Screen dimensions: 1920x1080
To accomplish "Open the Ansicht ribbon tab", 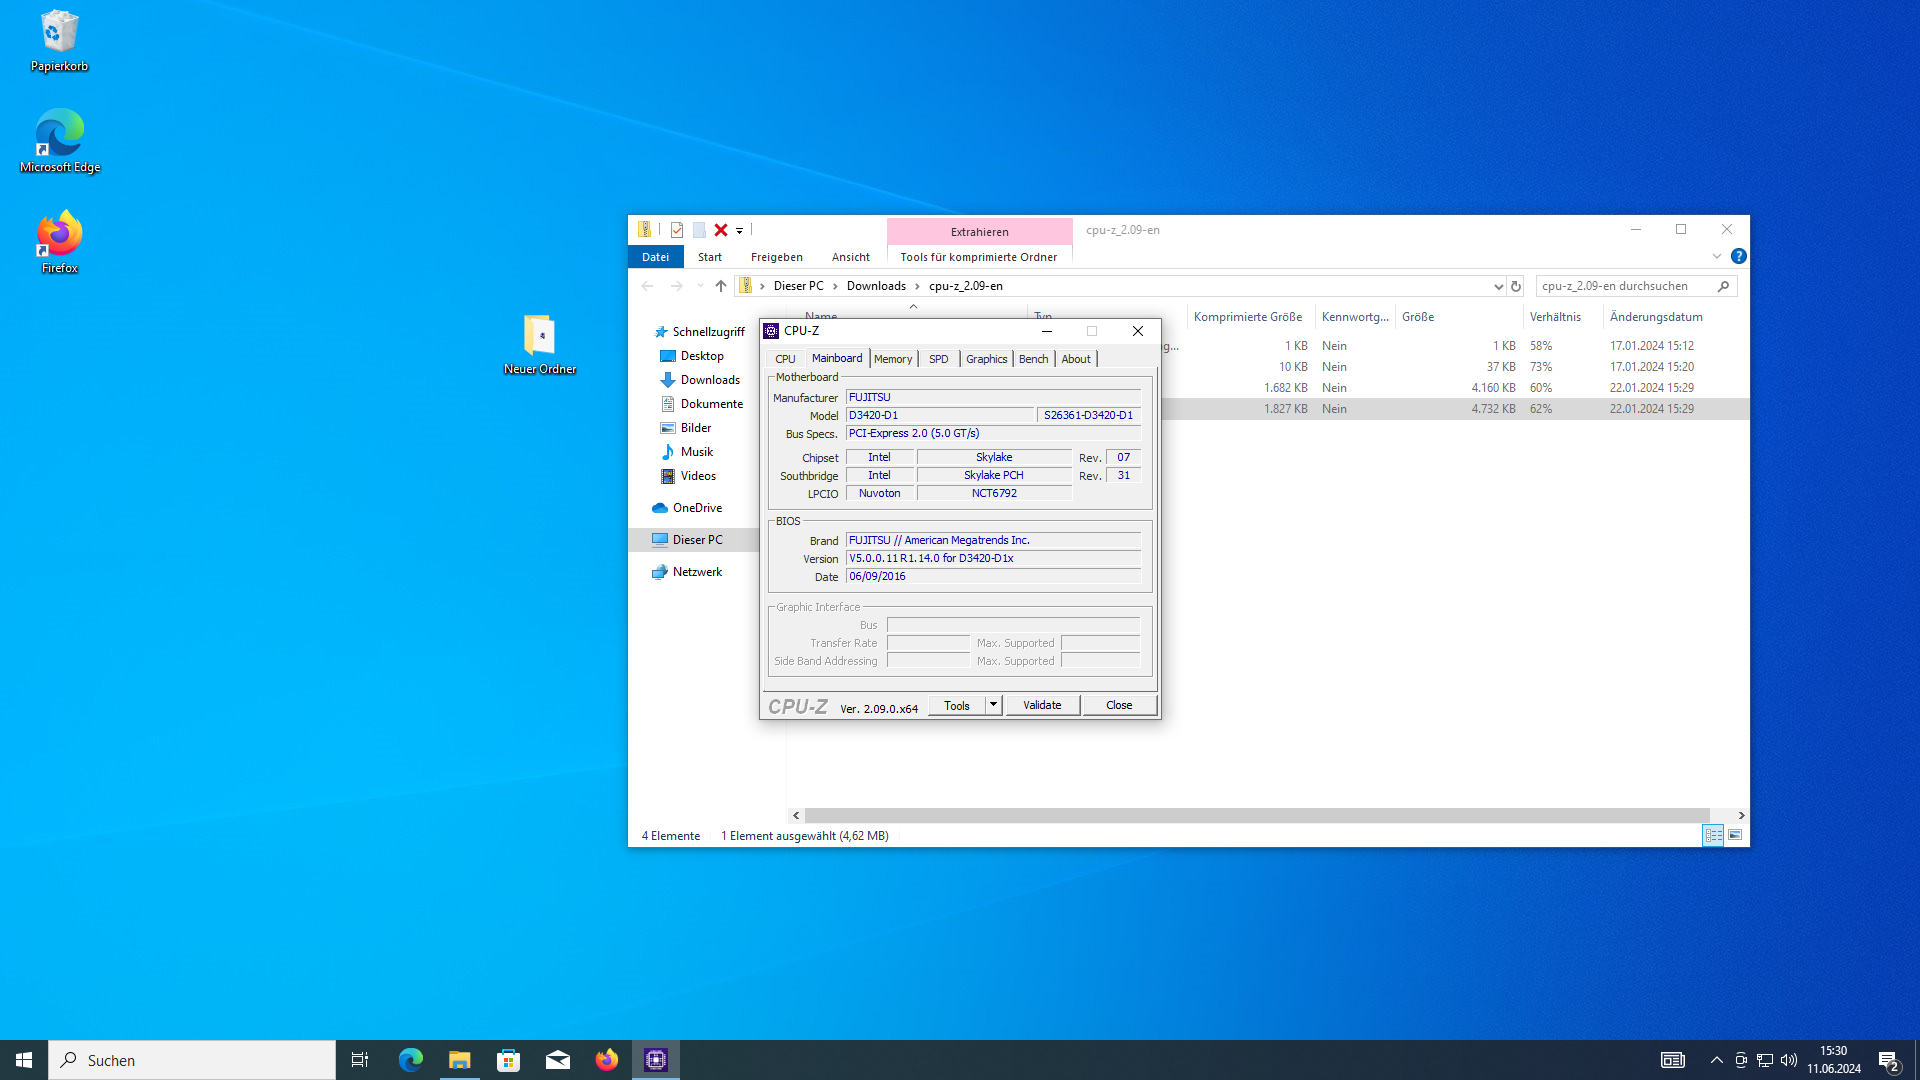I will pos(850,257).
